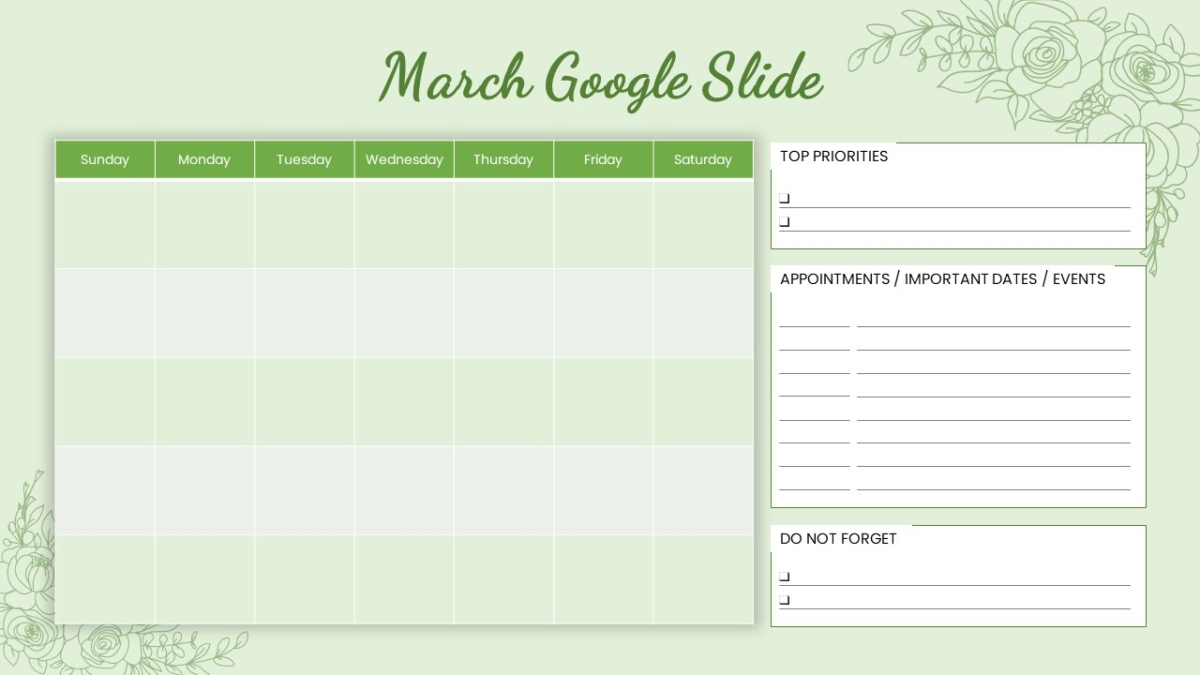Screen dimensions: 1200x675
Task: Select the TOP PRIORITIES heading
Action: click(x=834, y=156)
